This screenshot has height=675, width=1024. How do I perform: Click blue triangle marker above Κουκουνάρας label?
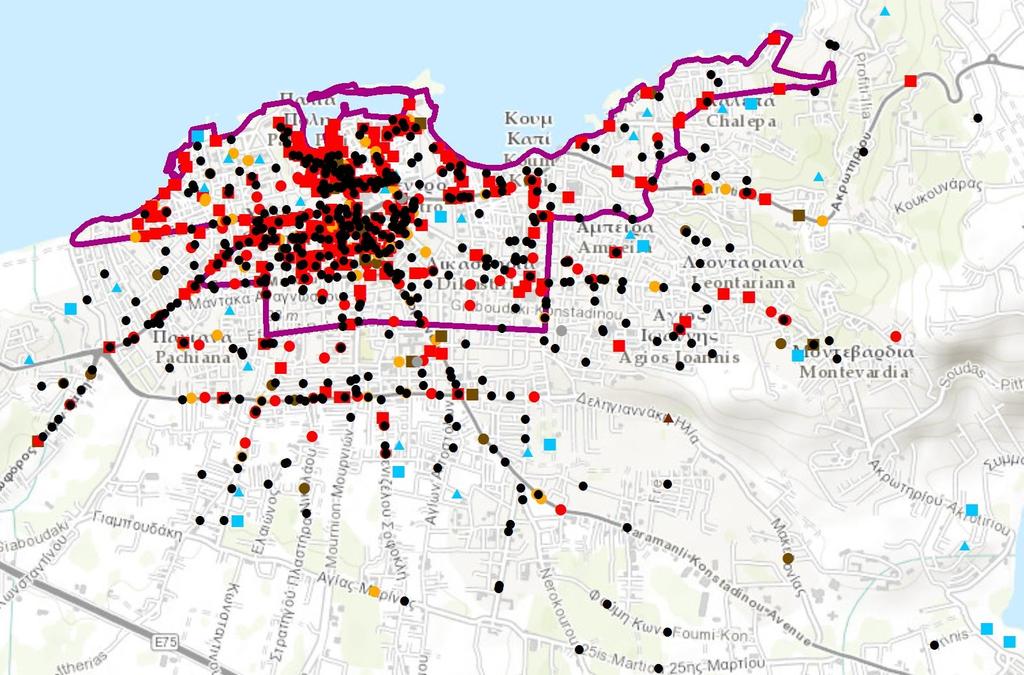click(818, 177)
